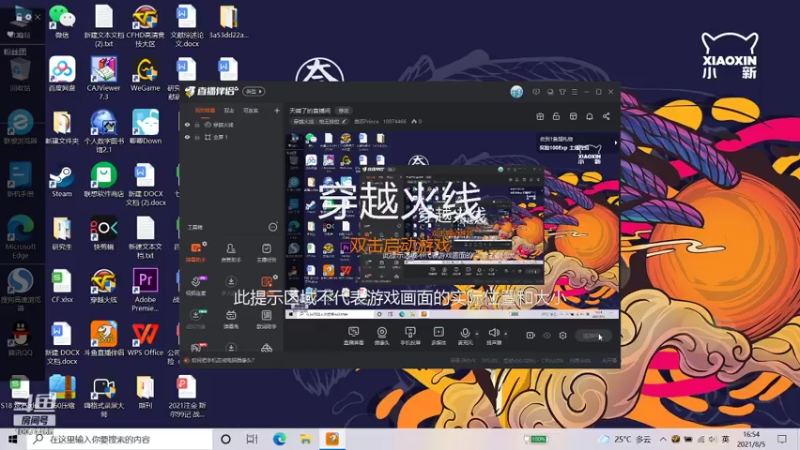Select the WPS Office desktop shortcut
800x450 pixels.
[x=145, y=339]
